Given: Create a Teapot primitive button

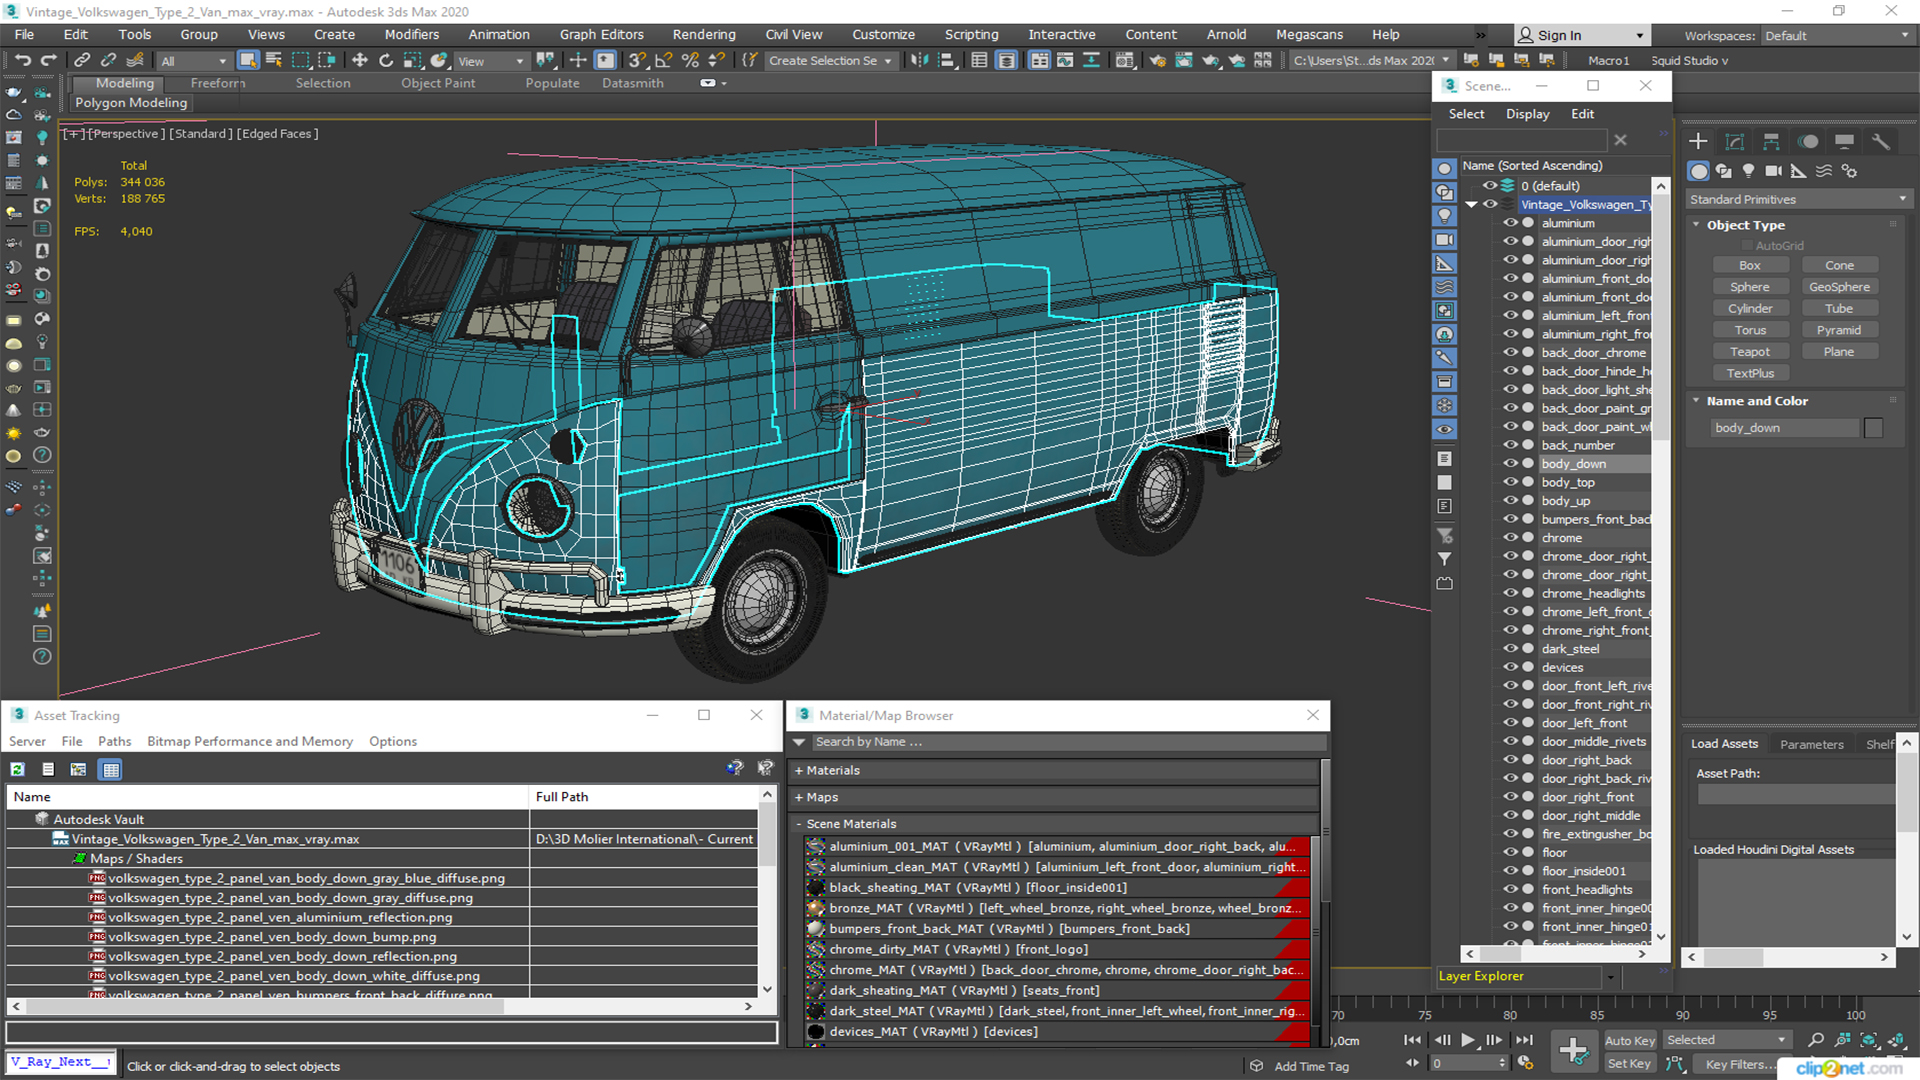Looking at the screenshot, I should tap(1750, 352).
